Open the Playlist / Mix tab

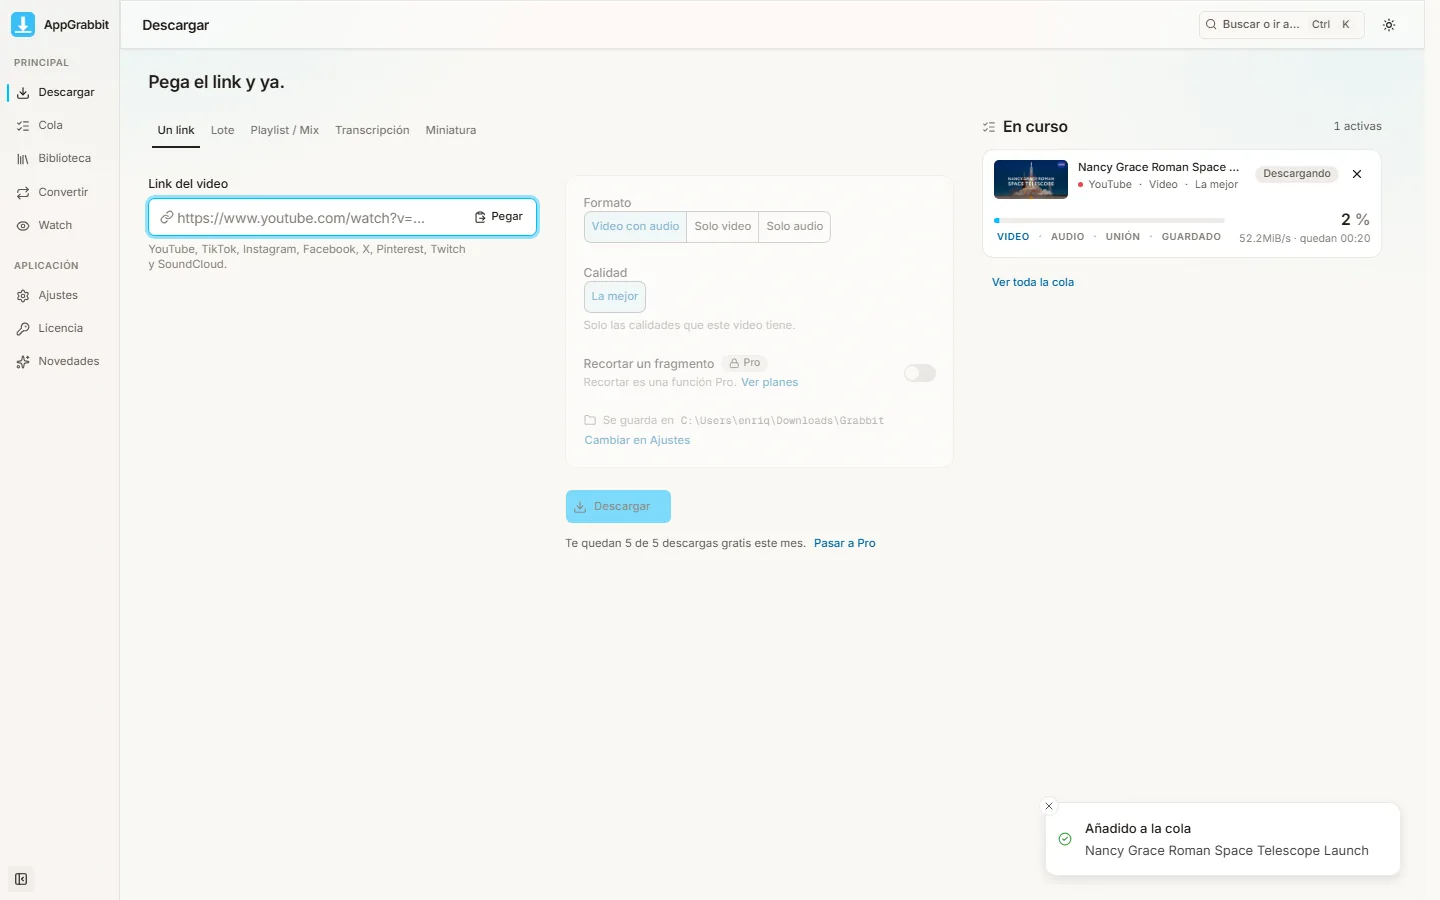pos(285,131)
